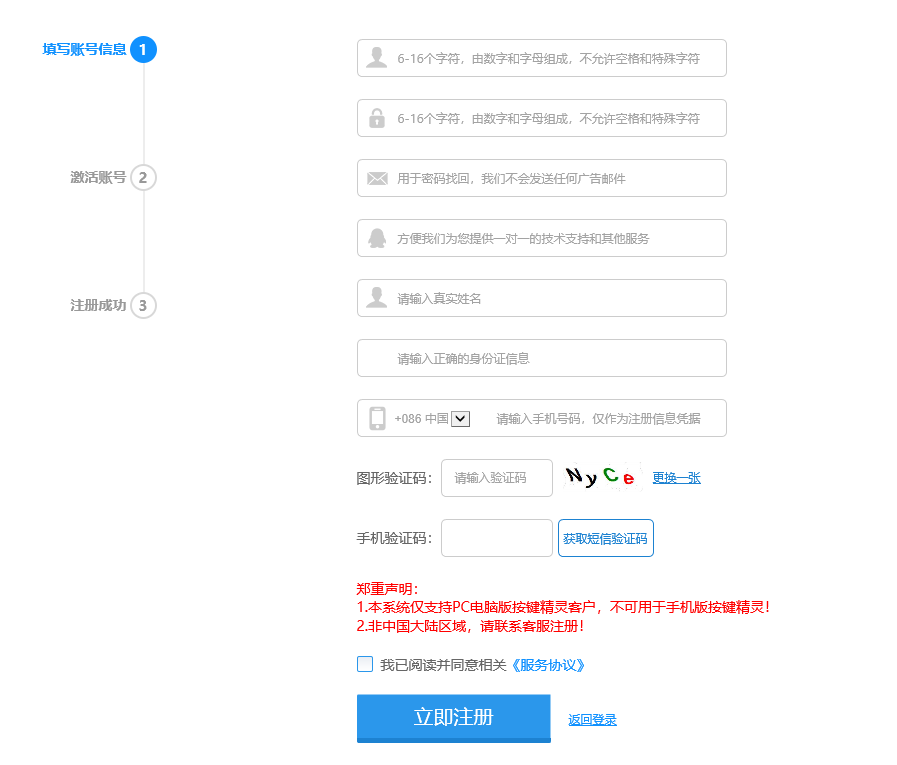Click the QQ penguin icon

[x=377, y=238]
